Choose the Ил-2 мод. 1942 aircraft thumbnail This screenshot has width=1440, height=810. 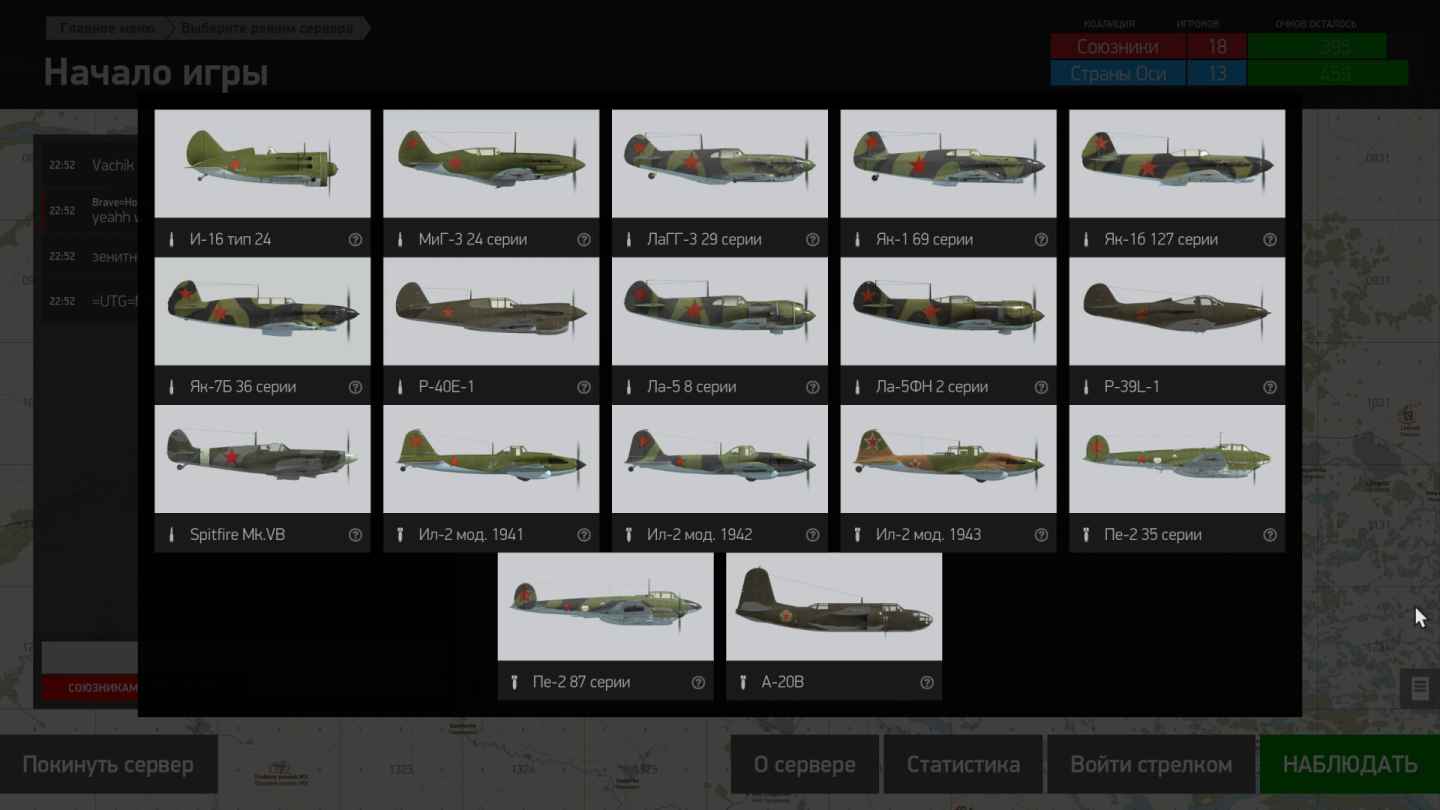pyautogui.click(x=720, y=459)
